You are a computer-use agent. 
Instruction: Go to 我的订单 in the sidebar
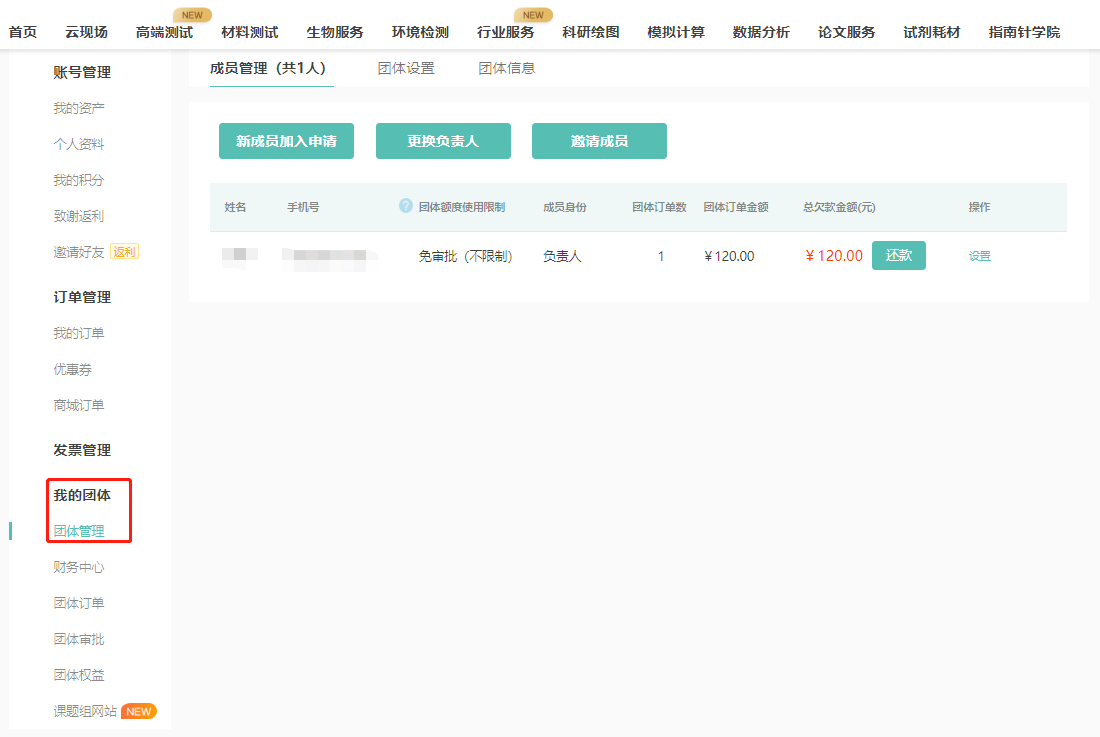tap(78, 332)
